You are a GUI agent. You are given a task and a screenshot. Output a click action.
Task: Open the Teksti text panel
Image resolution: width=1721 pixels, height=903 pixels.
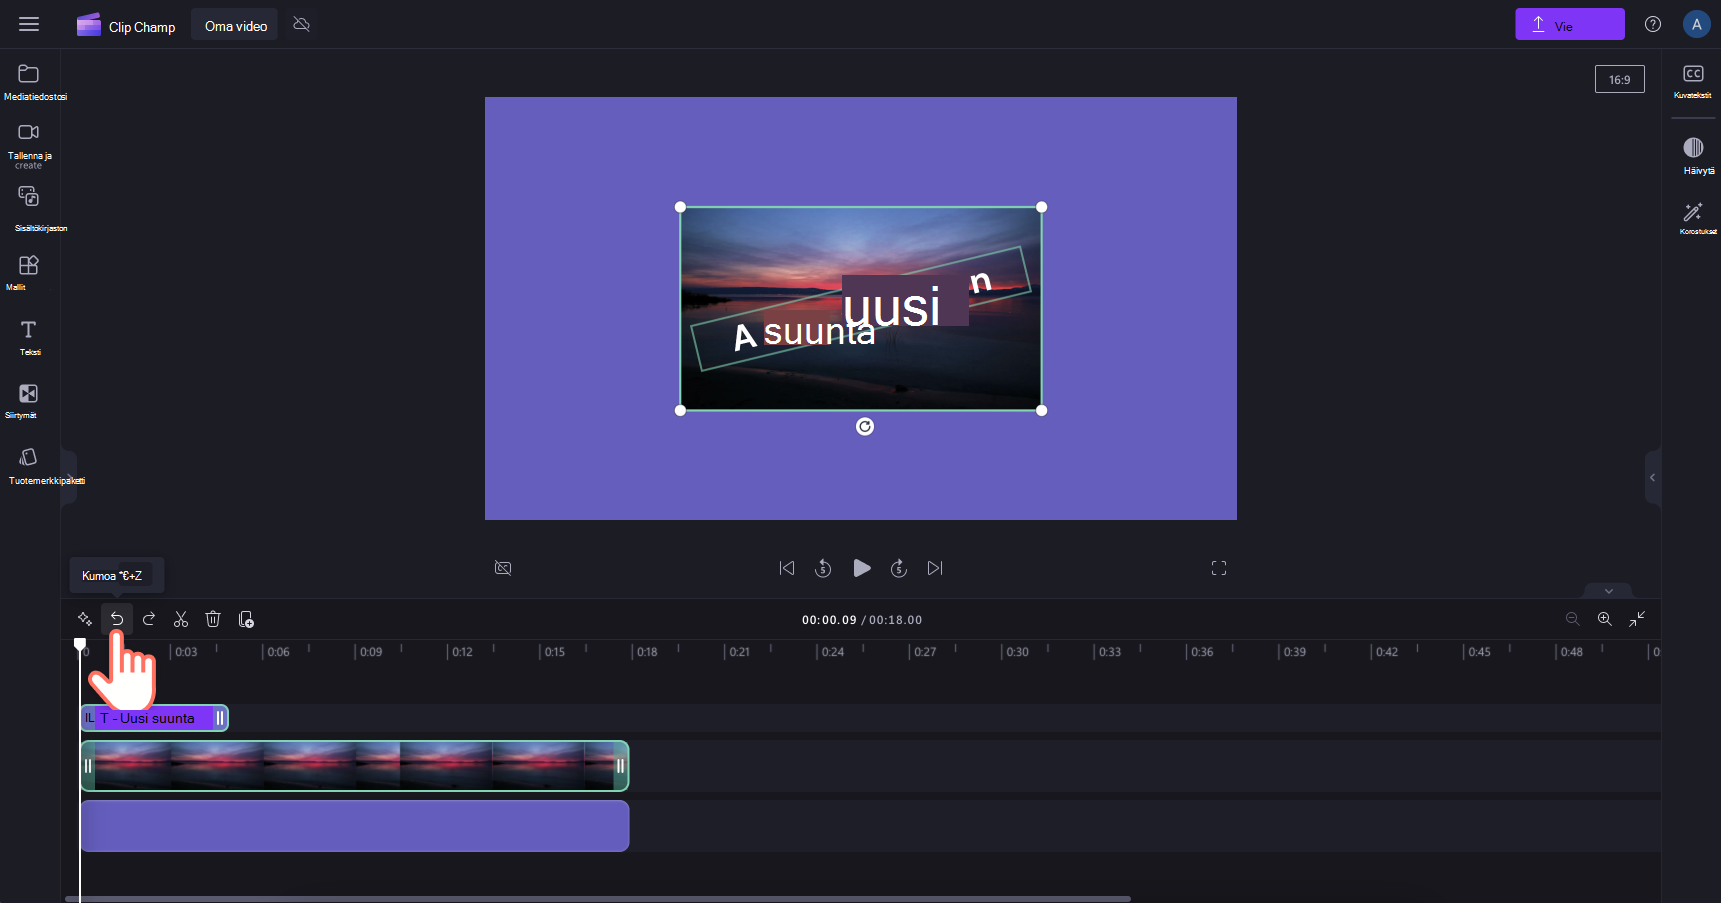pyautogui.click(x=29, y=337)
